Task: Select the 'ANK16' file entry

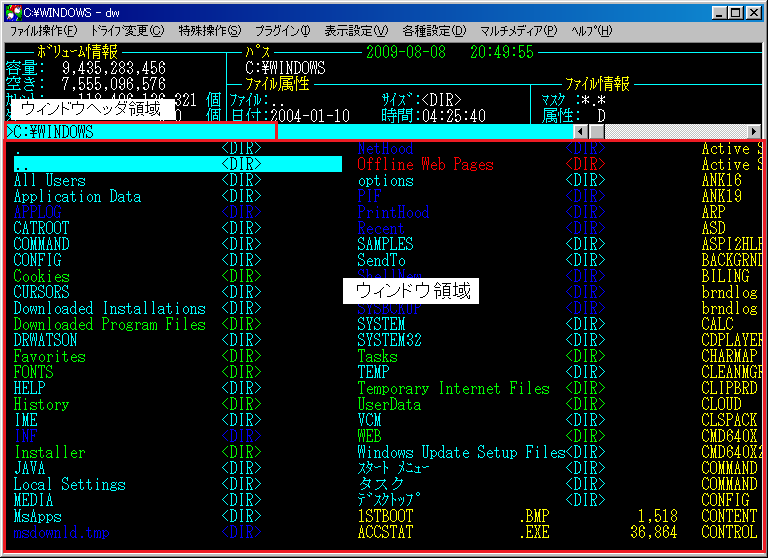Action: tap(721, 180)
